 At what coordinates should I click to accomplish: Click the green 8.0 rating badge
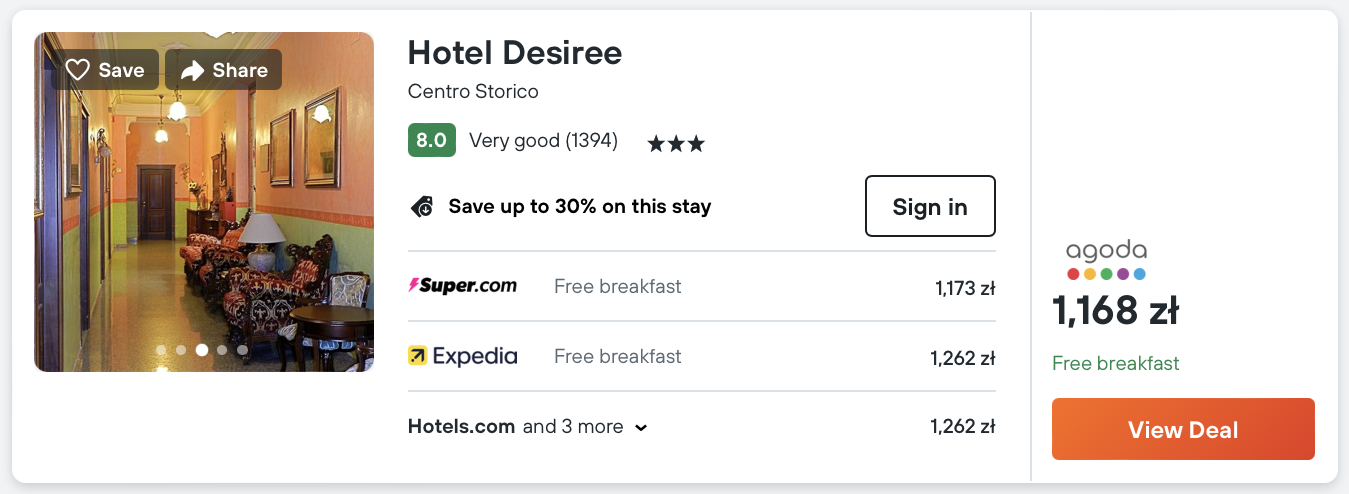432,140
